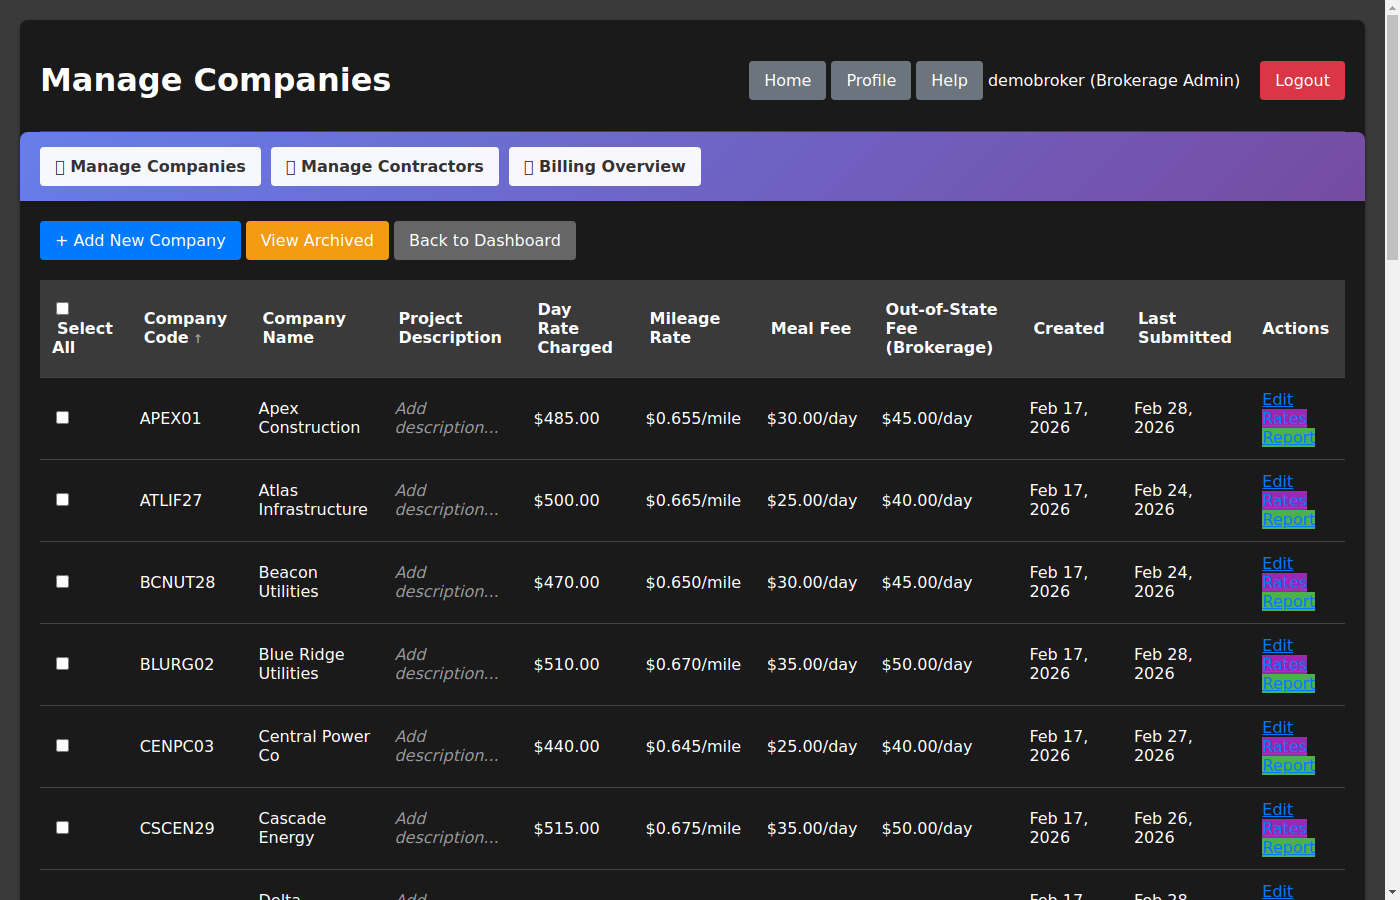Image resolution: width=1400 pixels, height=900 pixels.
Task: Click the Created column header
Action: tap(1069, 328)
